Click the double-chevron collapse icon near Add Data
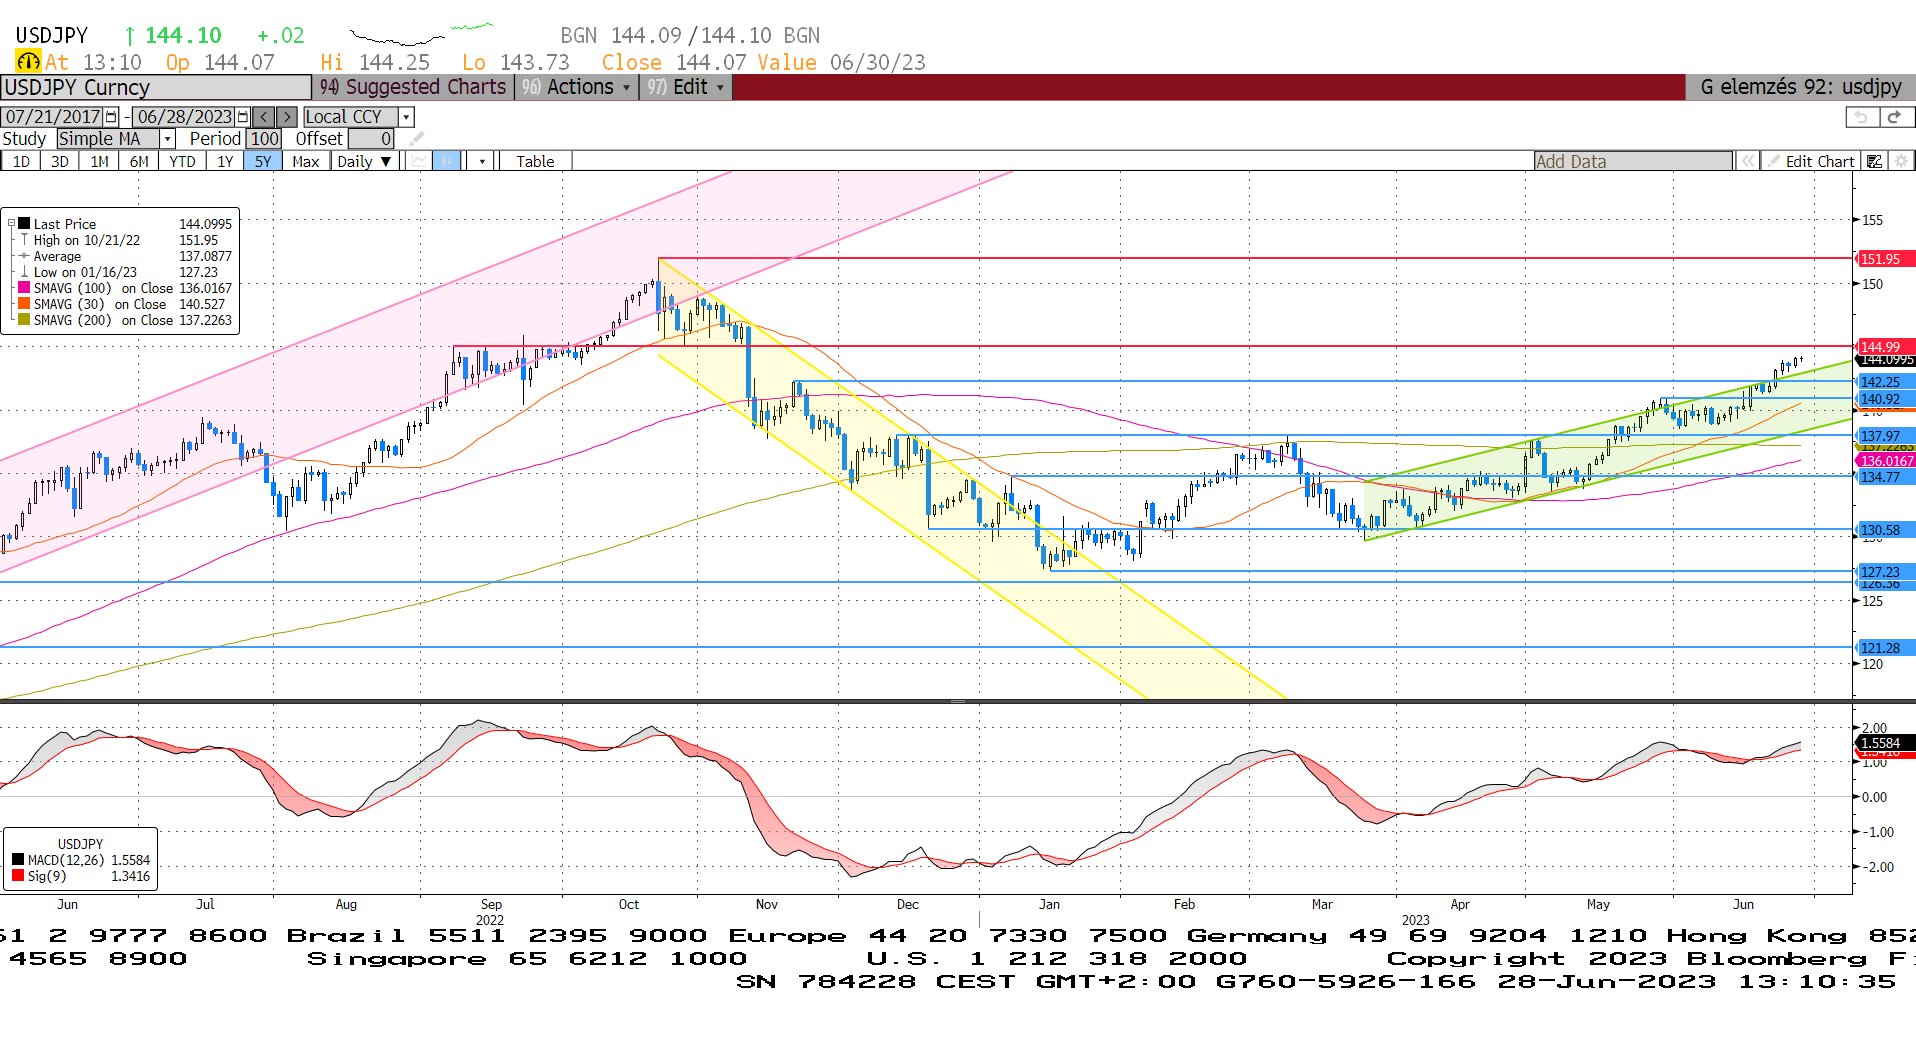The image size is (1916, 1037). tap(1748, 161)
